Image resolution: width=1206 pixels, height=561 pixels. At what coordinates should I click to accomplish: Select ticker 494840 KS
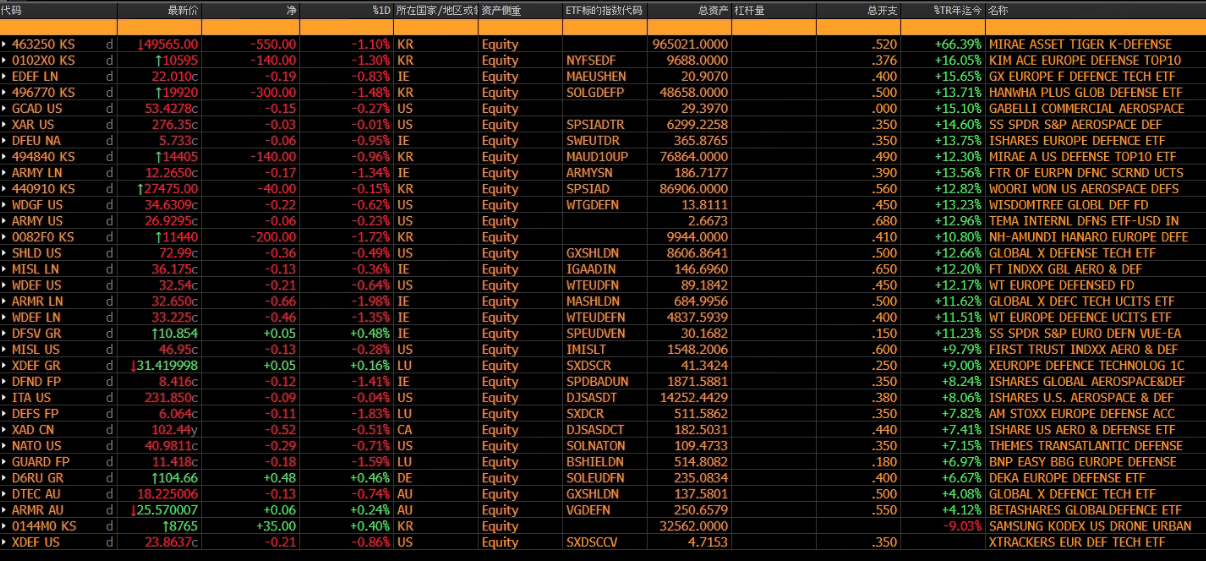pyautogui.click(x=43, y=157)
